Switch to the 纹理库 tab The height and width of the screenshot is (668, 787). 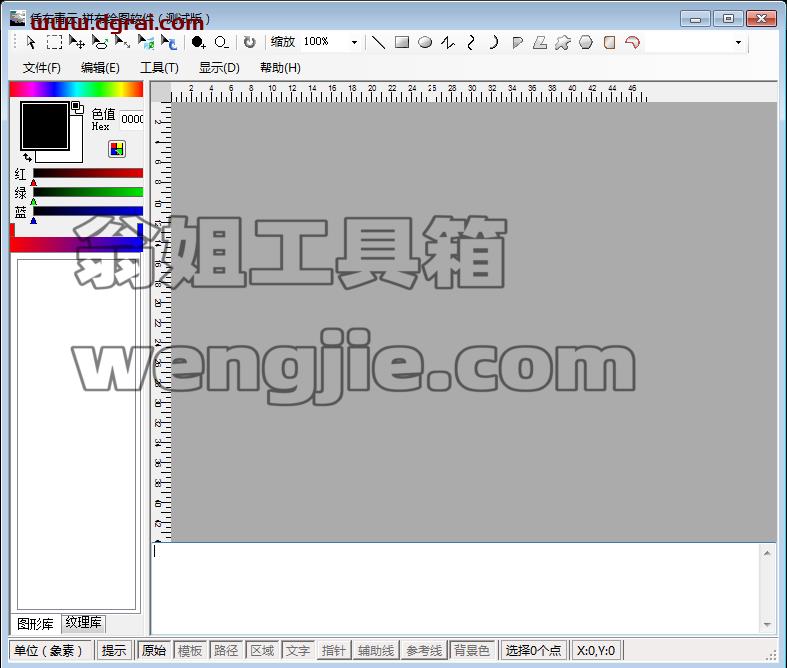coord(83,622)
